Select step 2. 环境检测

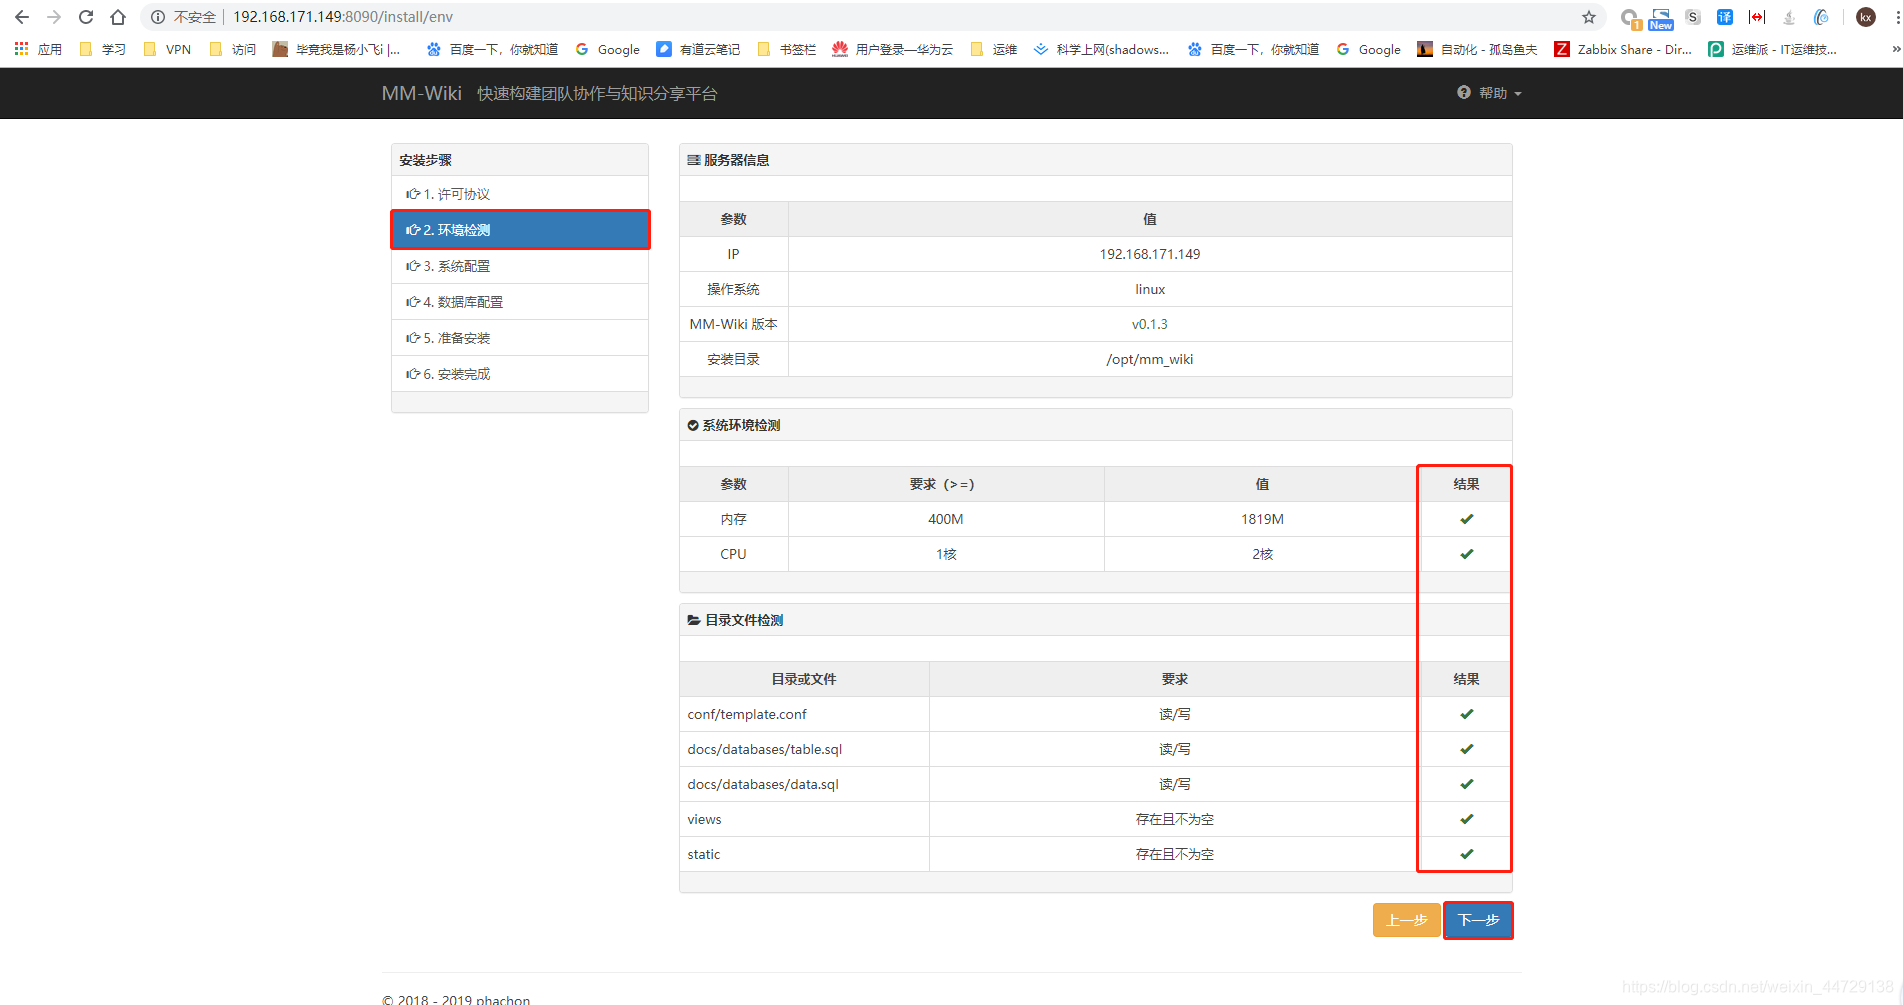(x=520, y=230)
